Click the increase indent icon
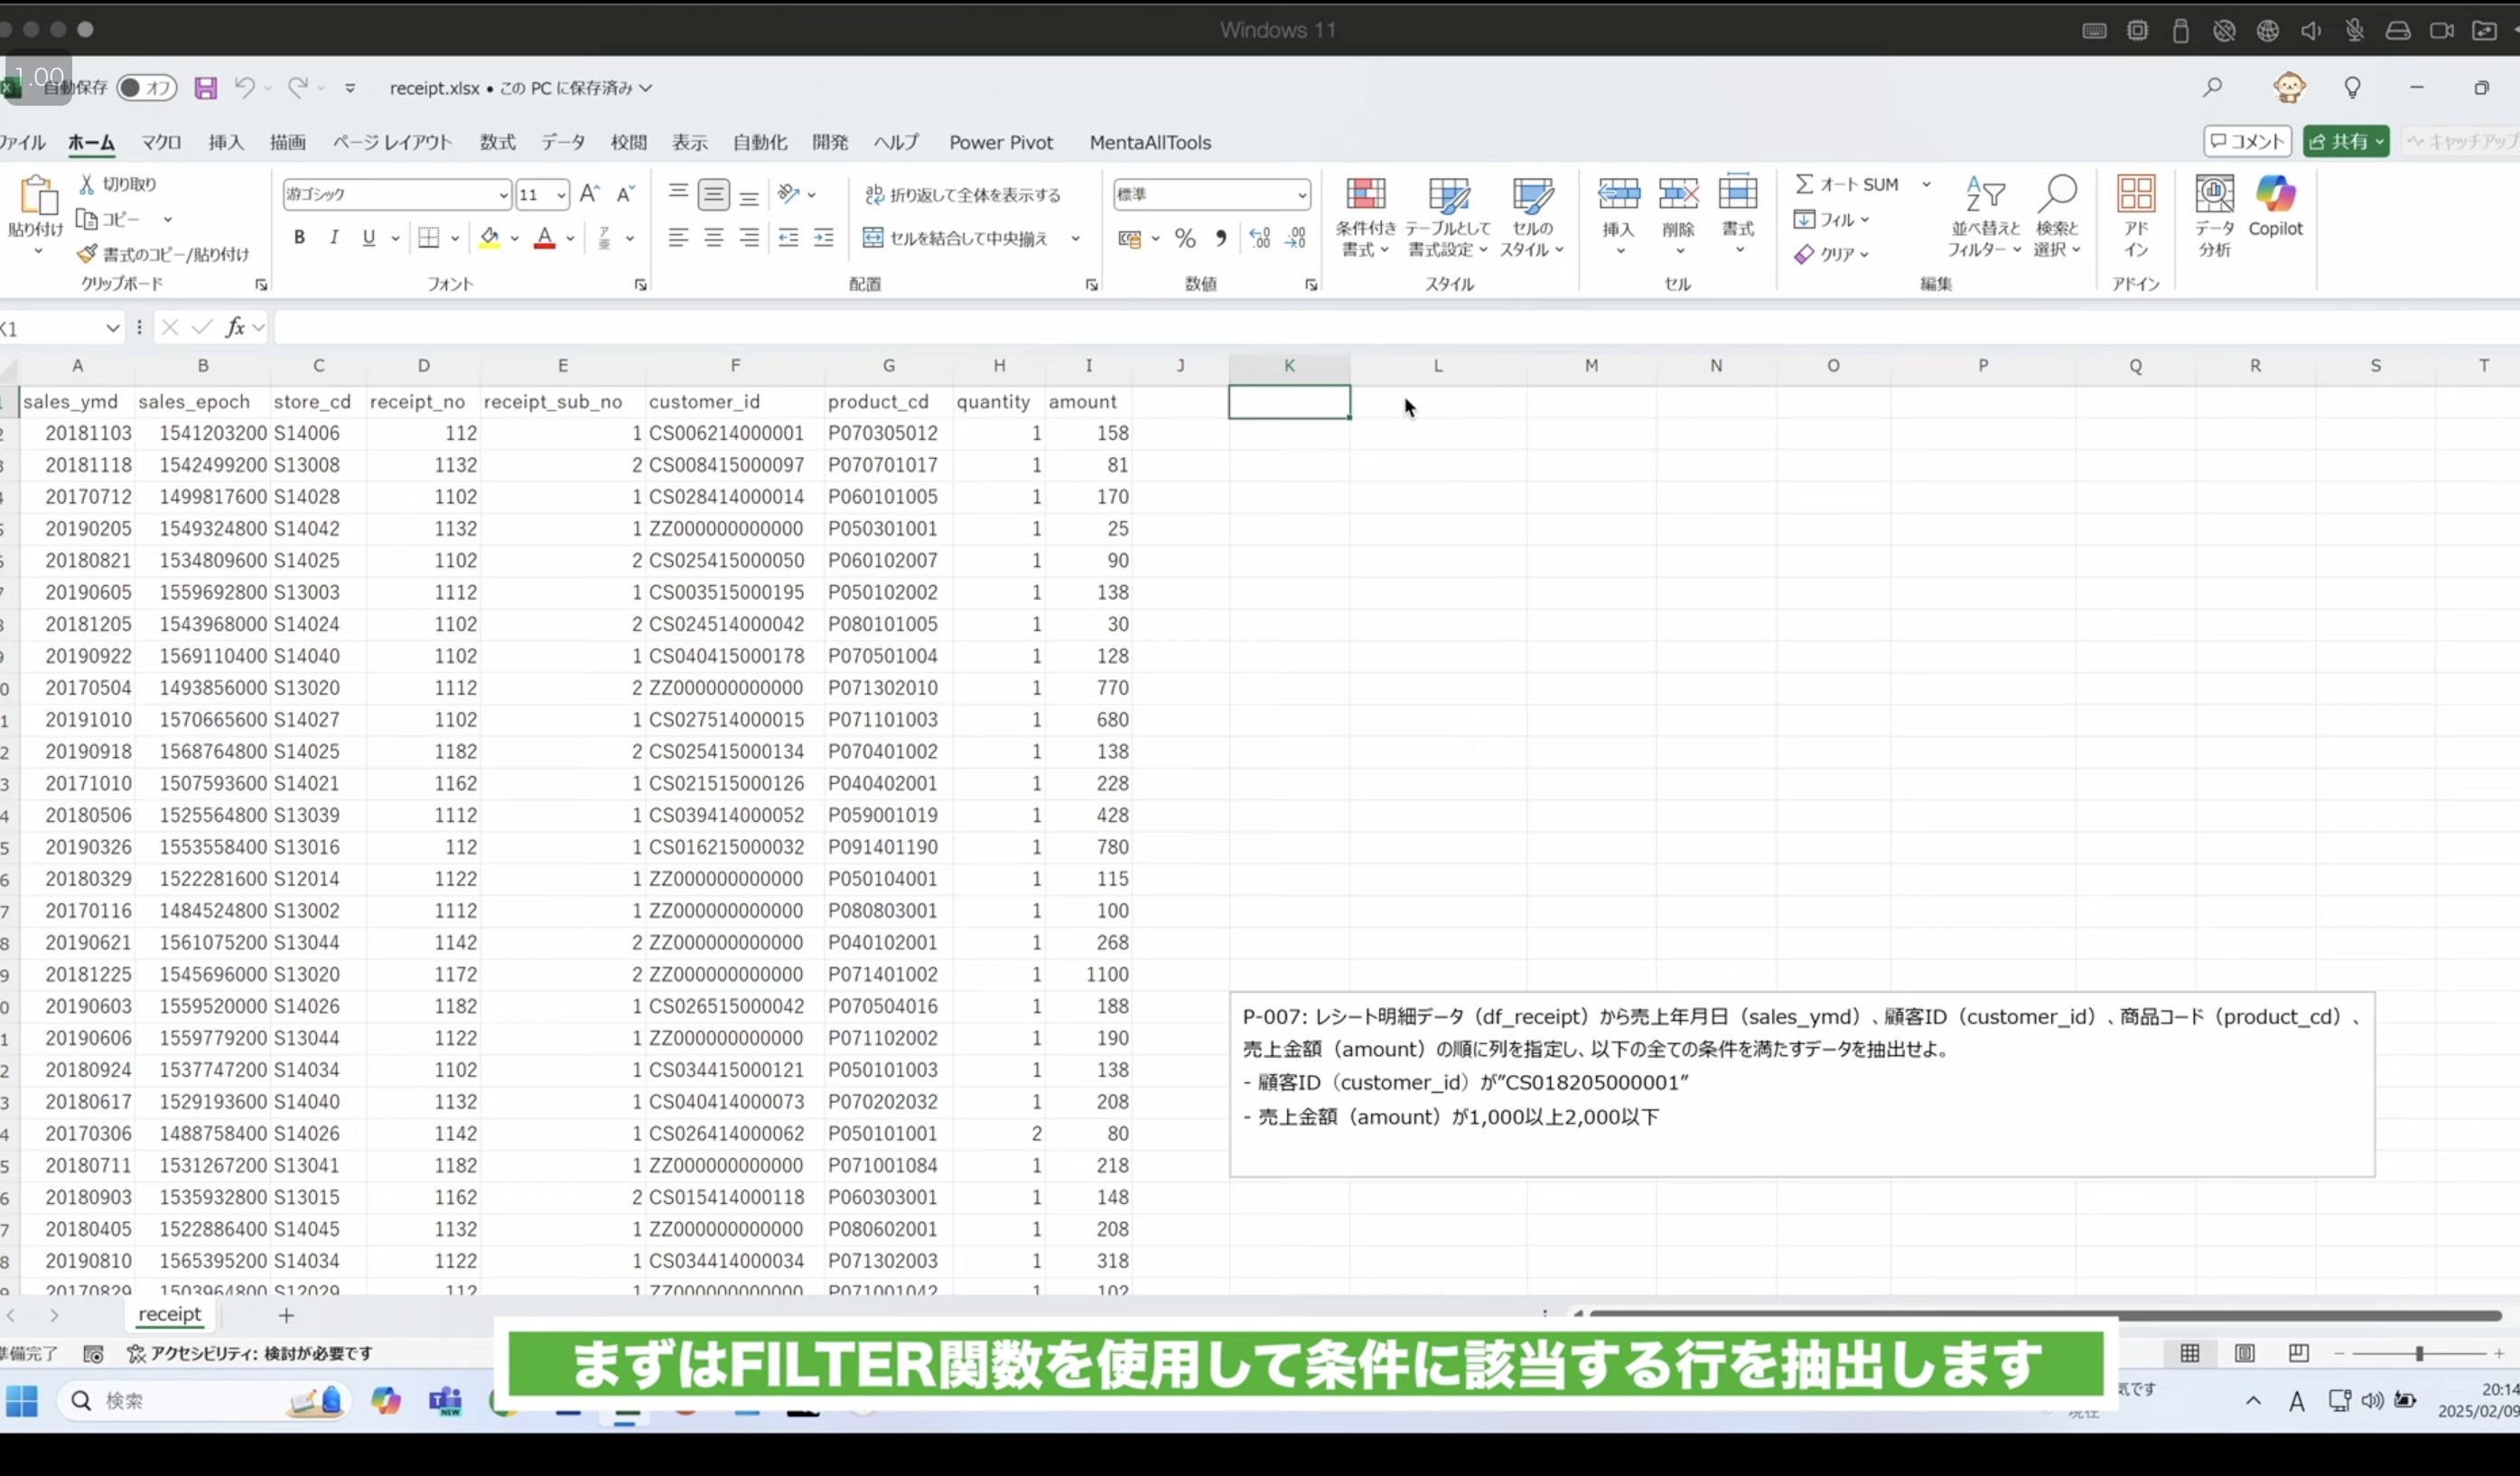This screenshot has width=2520, height=1476. (824, 238)
